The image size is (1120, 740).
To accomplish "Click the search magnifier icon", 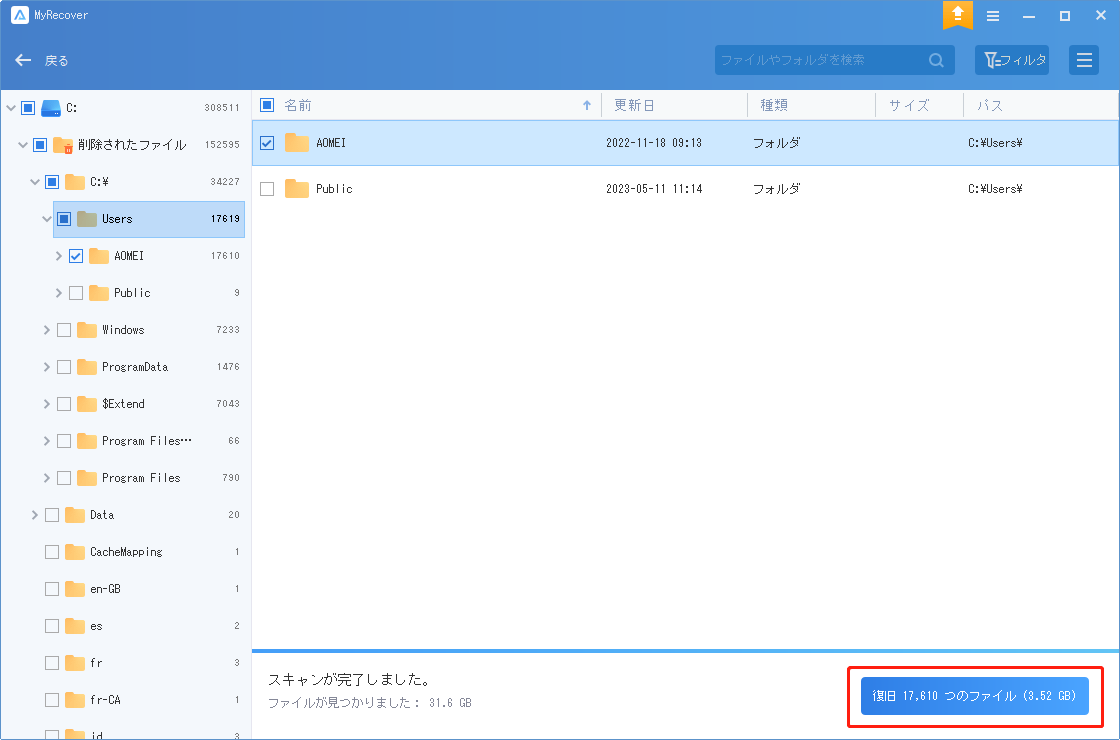I will [936, 60].
